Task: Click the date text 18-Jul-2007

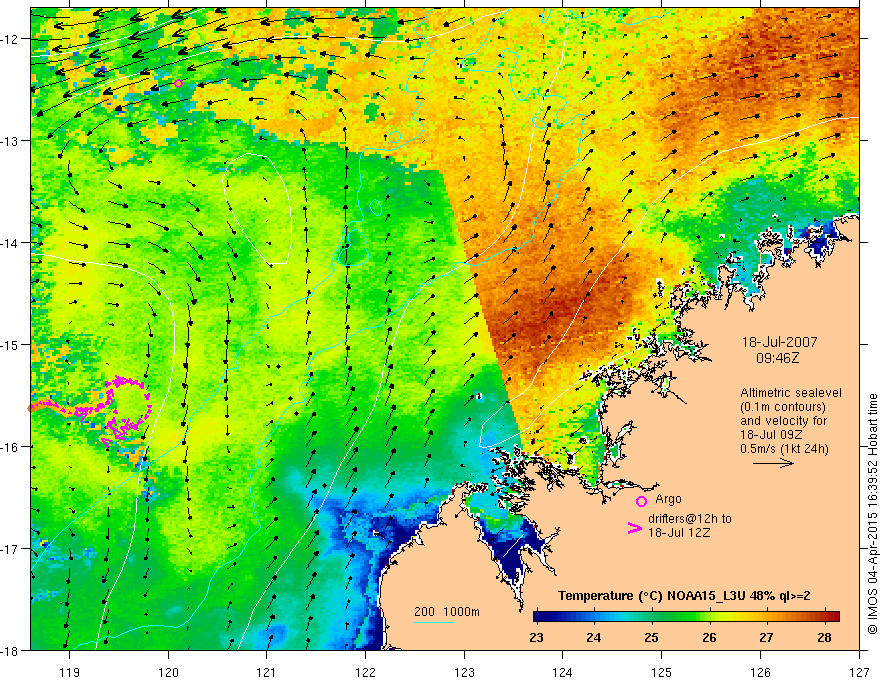Action: click(780, 342)
